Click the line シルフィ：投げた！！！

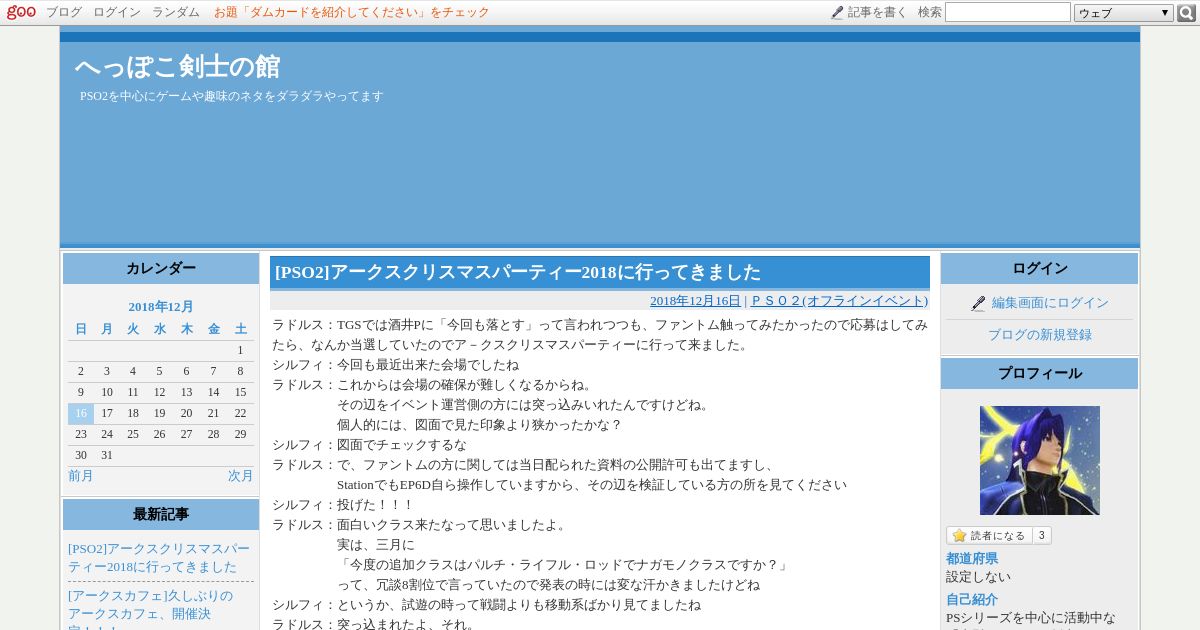[x=343, y=505]
